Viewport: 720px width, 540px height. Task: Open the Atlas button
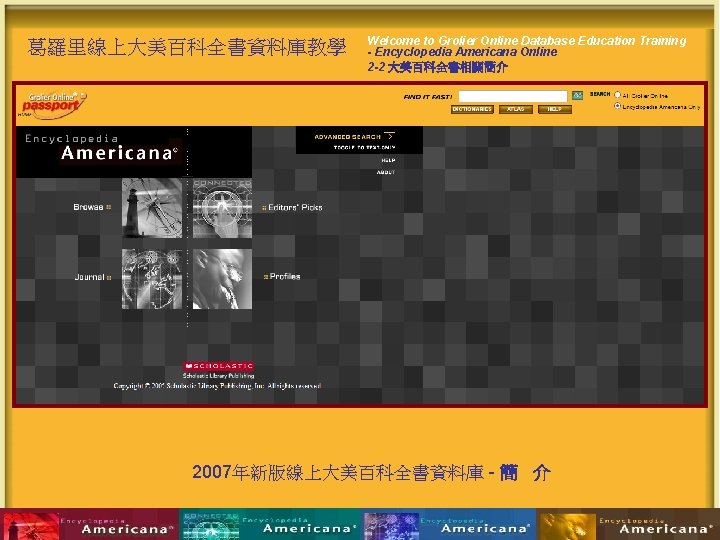click(516, 109)
